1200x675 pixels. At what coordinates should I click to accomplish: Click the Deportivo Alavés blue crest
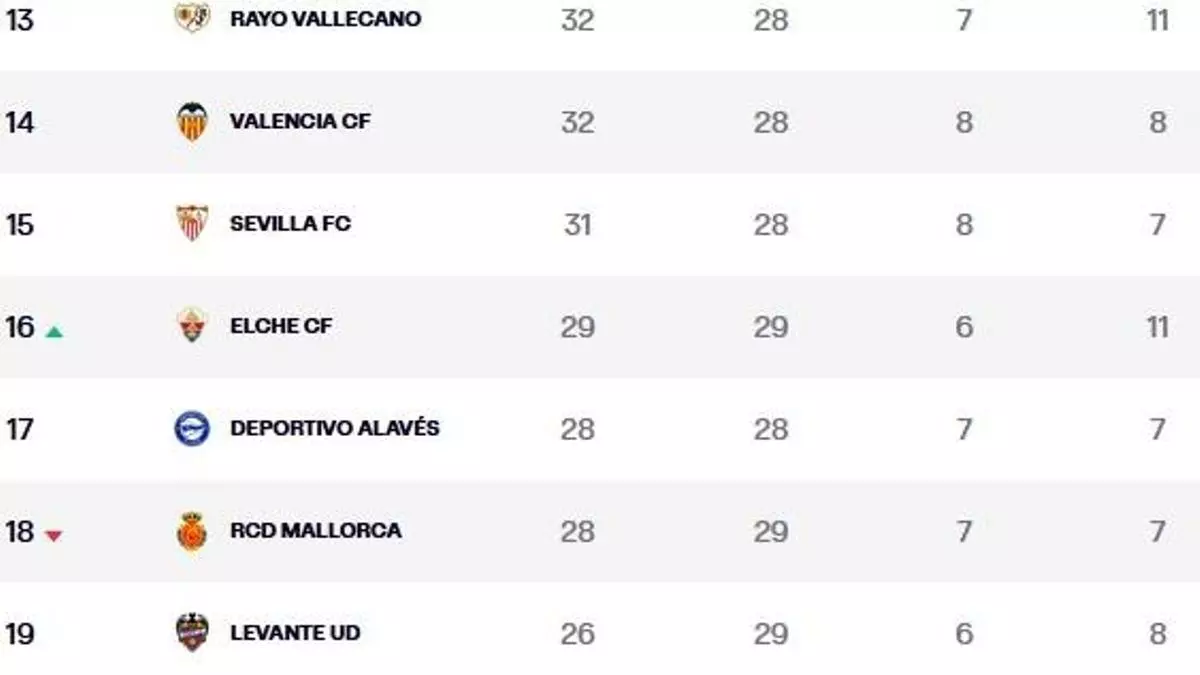point(192,429)
